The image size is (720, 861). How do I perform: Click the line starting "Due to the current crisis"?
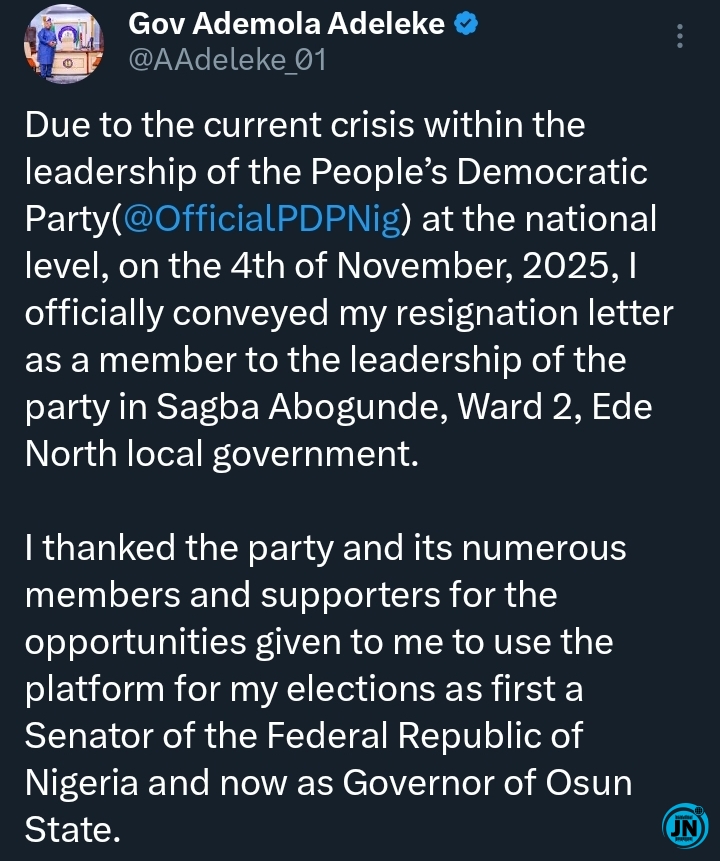tap(304, 127)
